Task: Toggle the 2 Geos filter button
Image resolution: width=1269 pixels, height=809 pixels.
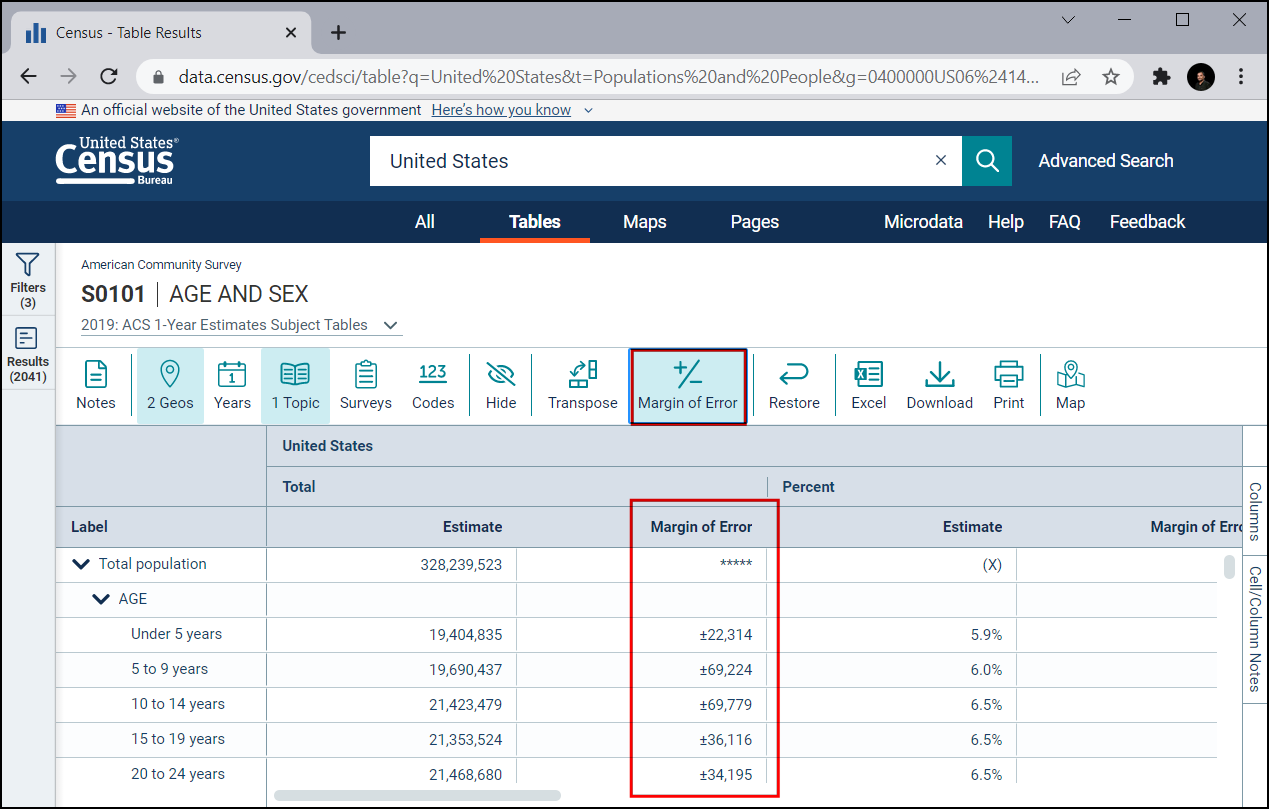Action: (x=170, y=385)
